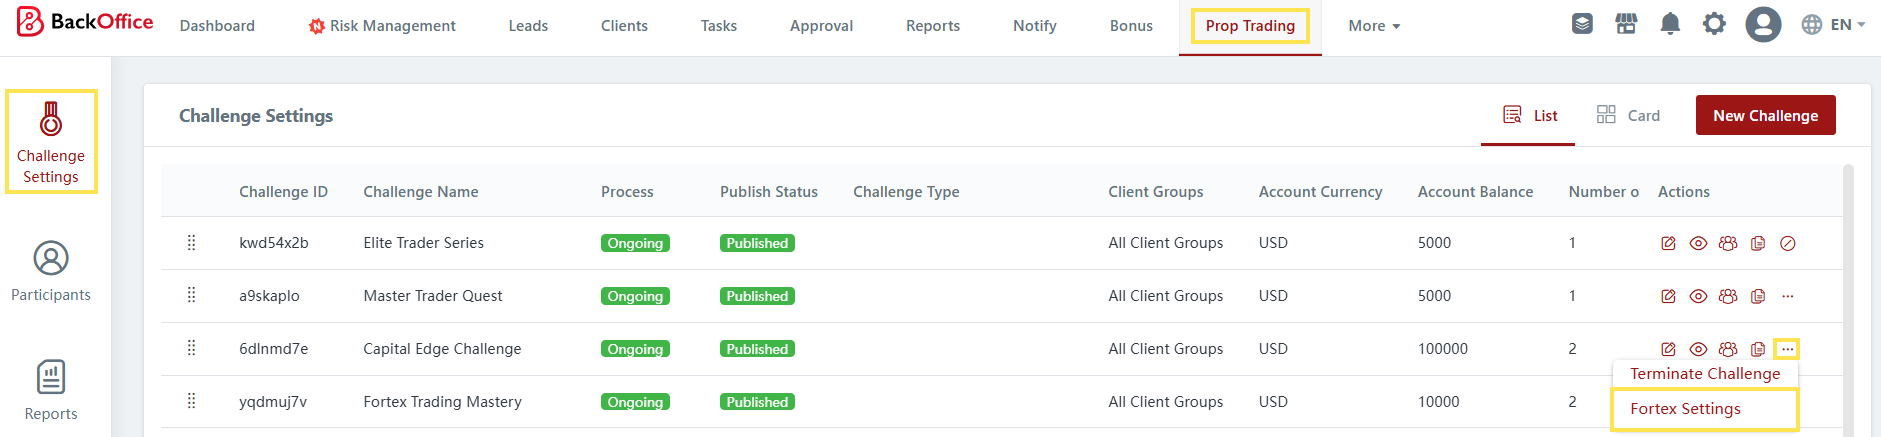Viewport: 1881px width, 437px height.
Task: Open participants icon for Master Trader Quest
Action: pos(1728,296)
